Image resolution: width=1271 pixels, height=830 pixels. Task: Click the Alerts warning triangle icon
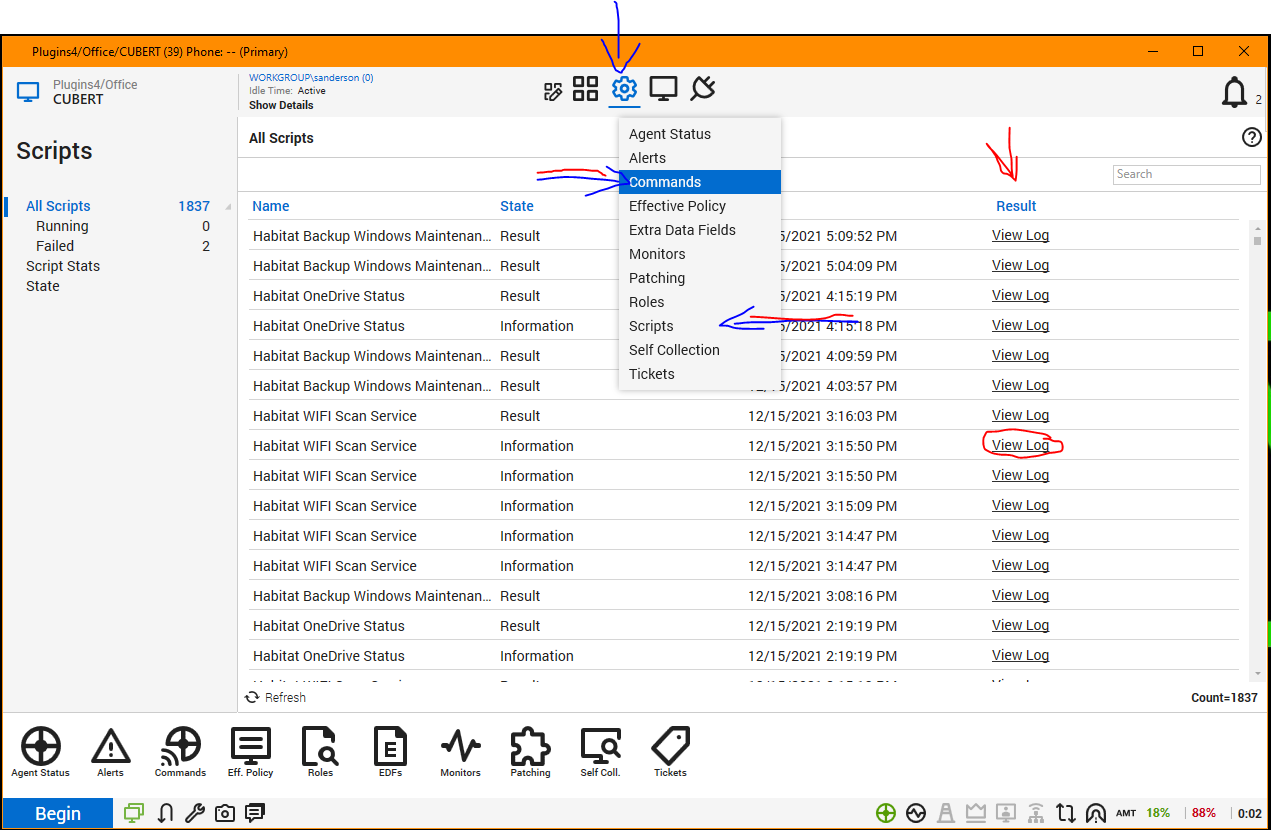pyautogui.click(x=111, y=752)
